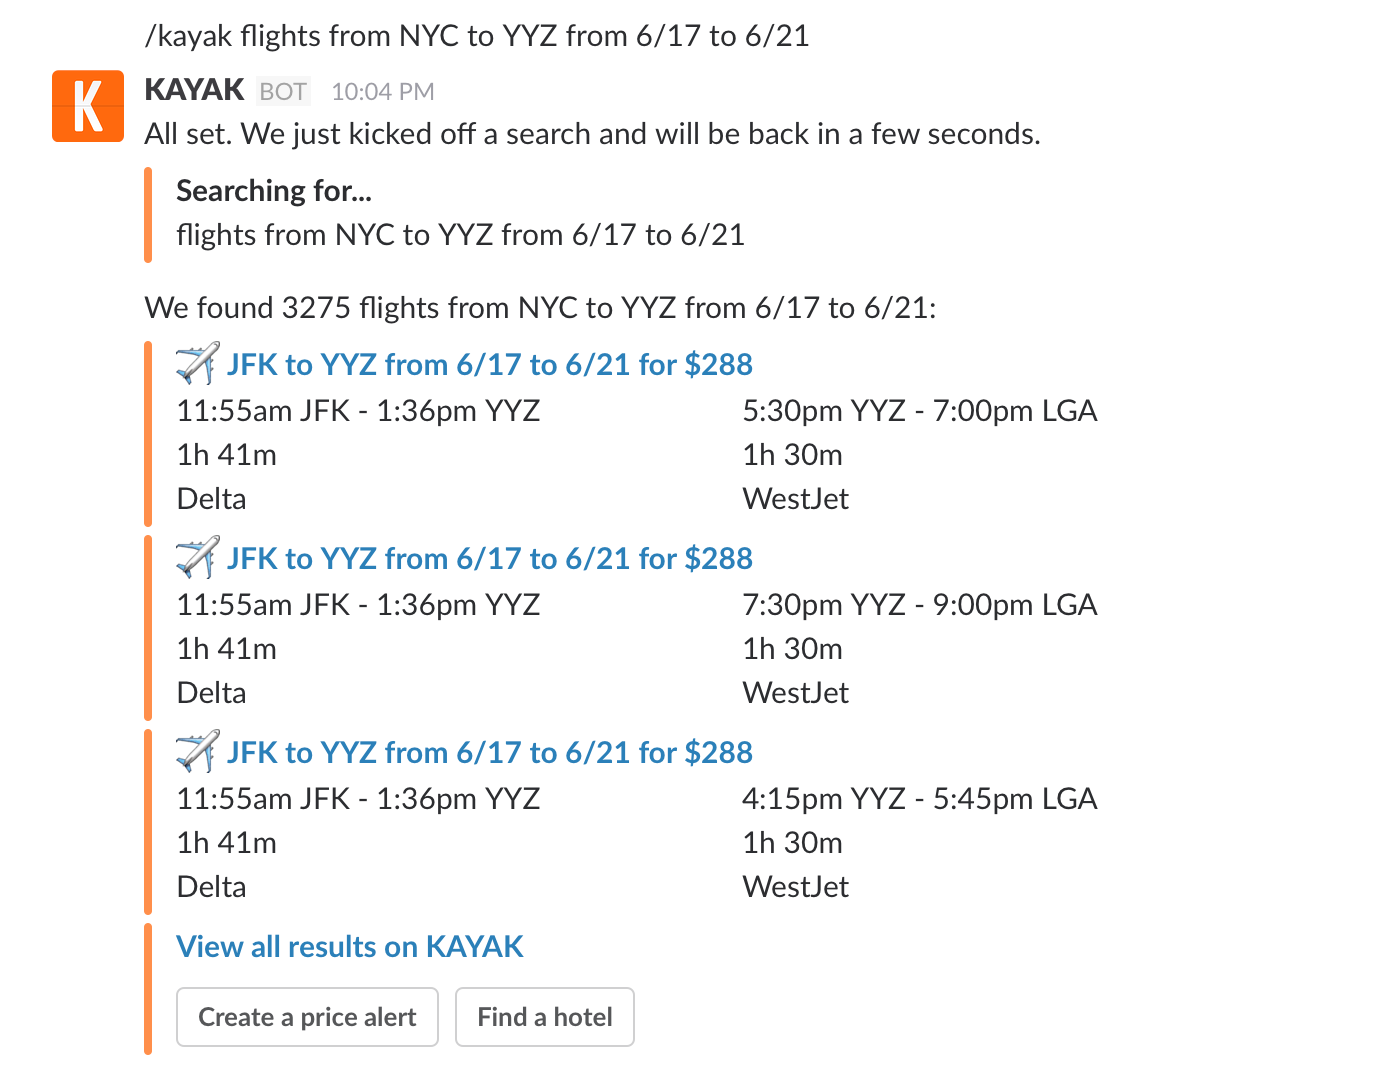Click the BOT badge label
The width and height of the screenshot is (1400, 1076).
283,92
